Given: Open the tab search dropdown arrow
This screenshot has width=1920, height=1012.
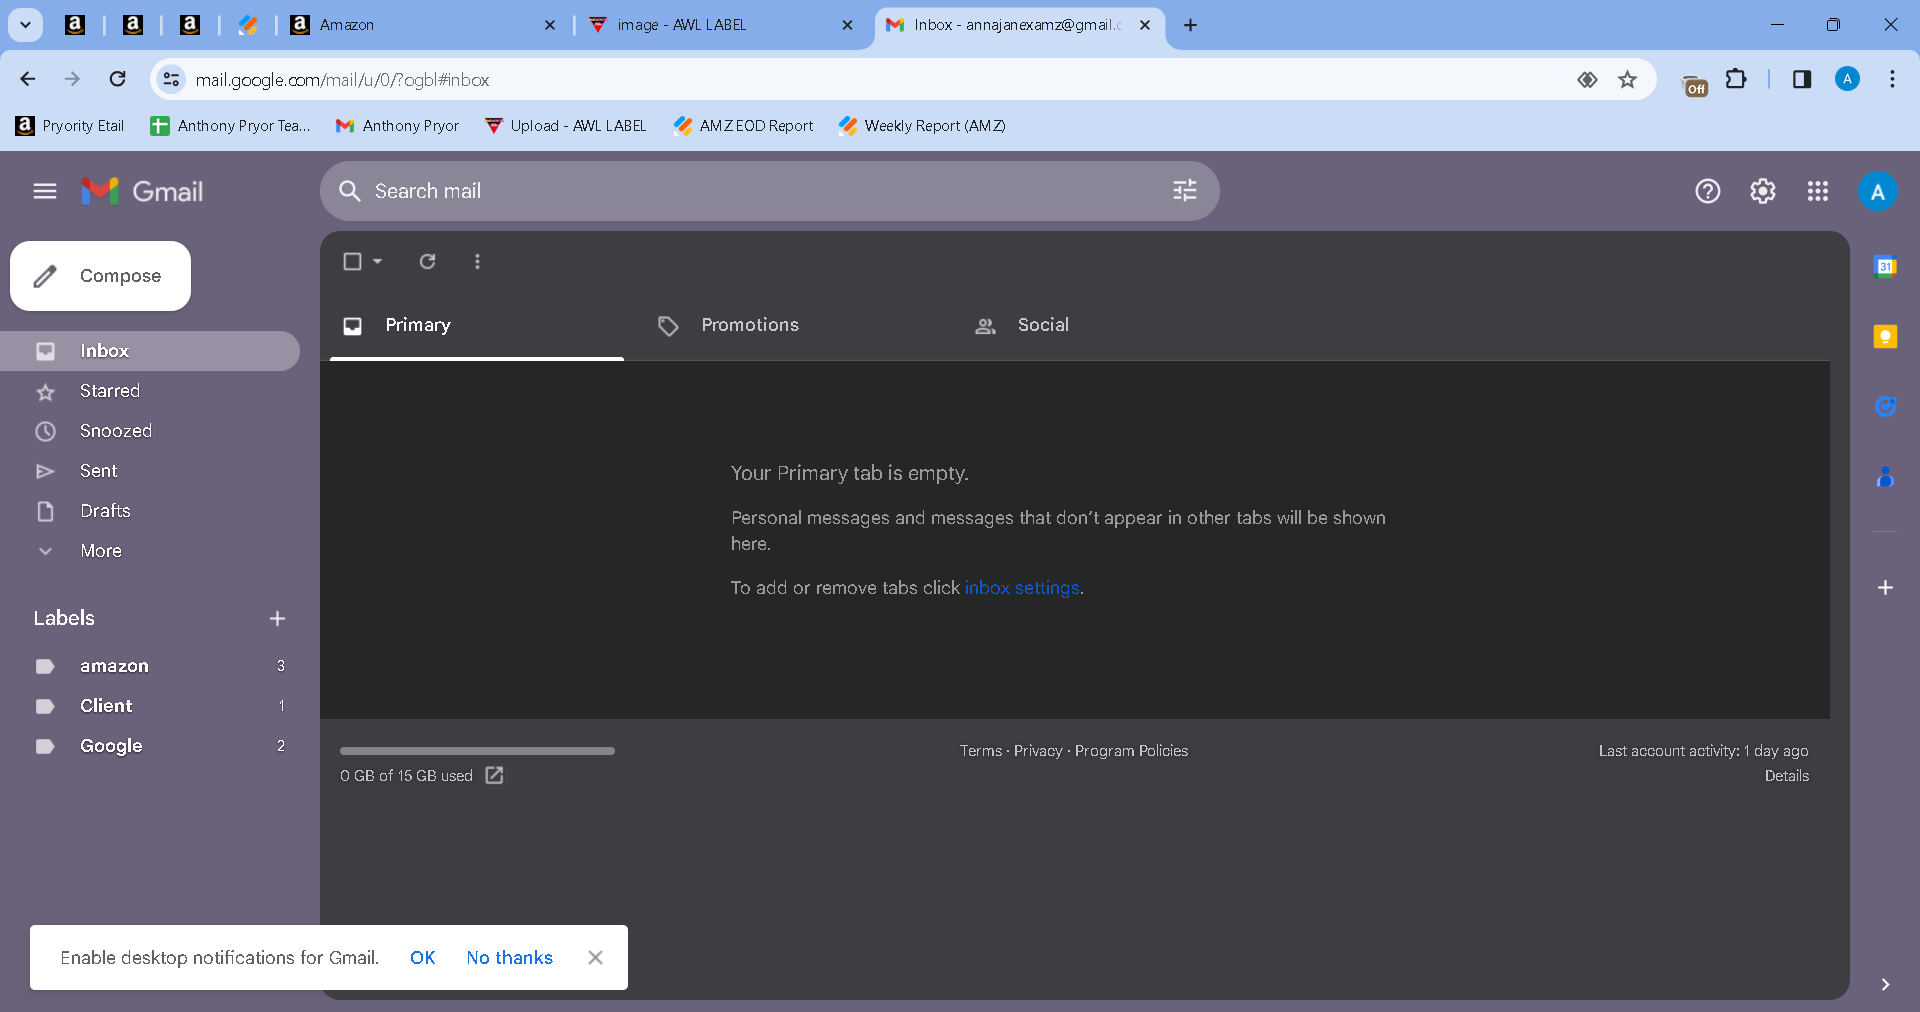Looking at the screenshot, I should [x=25, y=25].
